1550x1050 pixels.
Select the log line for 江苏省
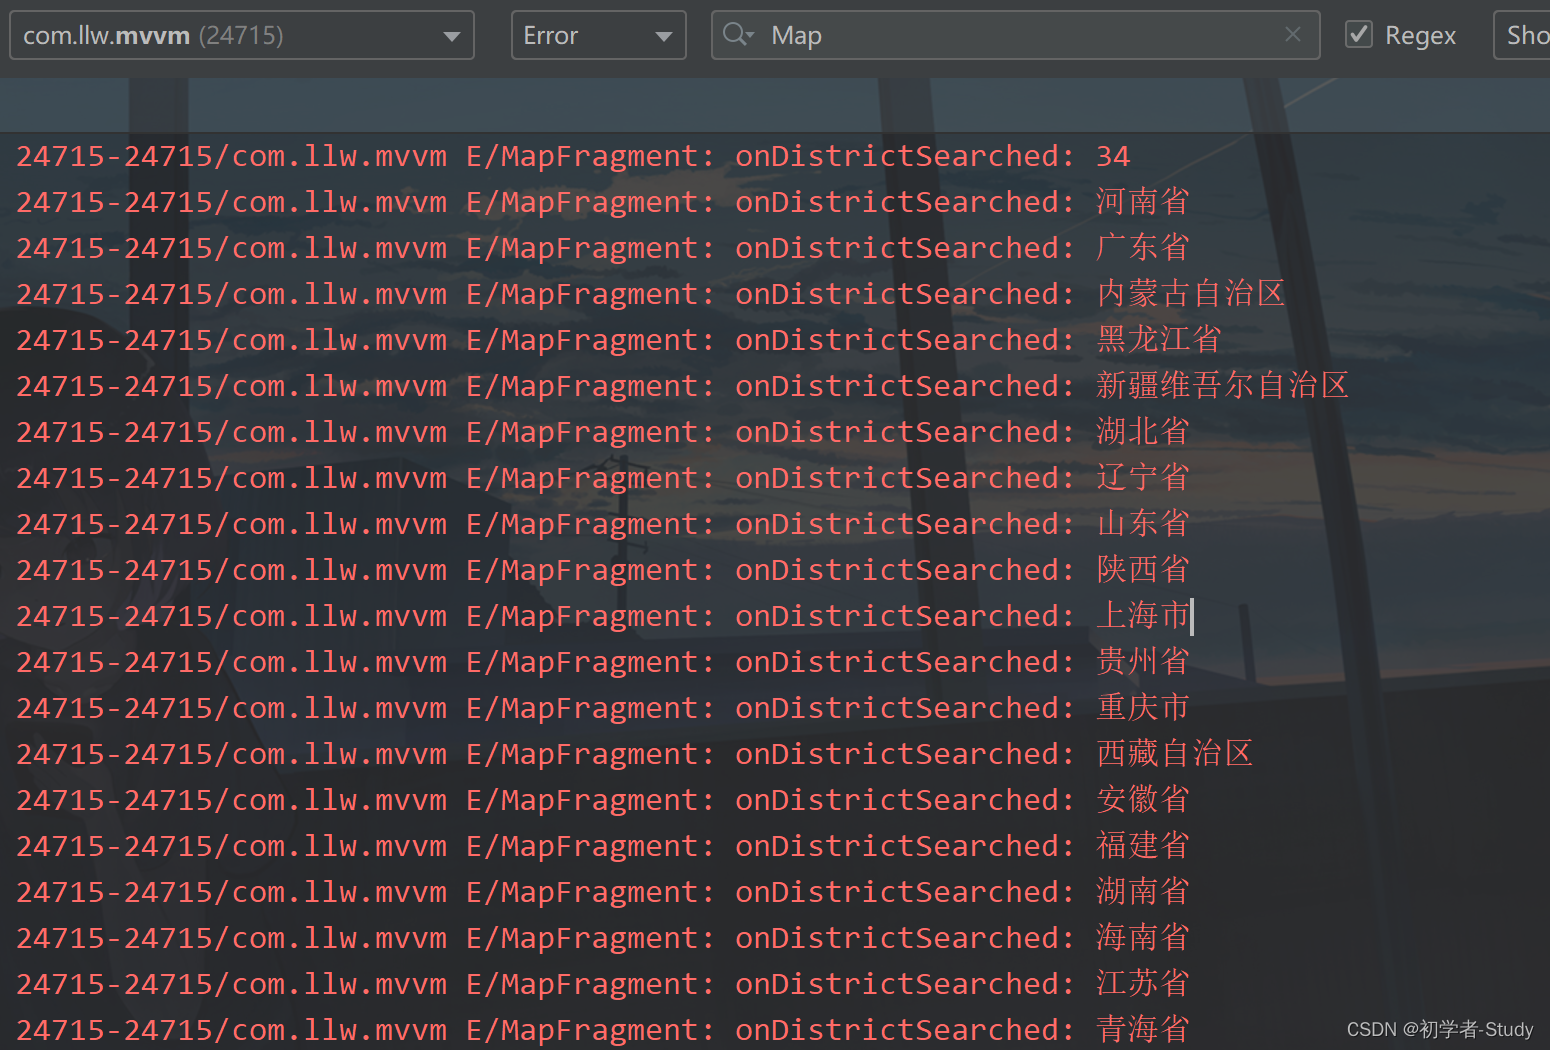pyautogui.click(x=603, y=984)
